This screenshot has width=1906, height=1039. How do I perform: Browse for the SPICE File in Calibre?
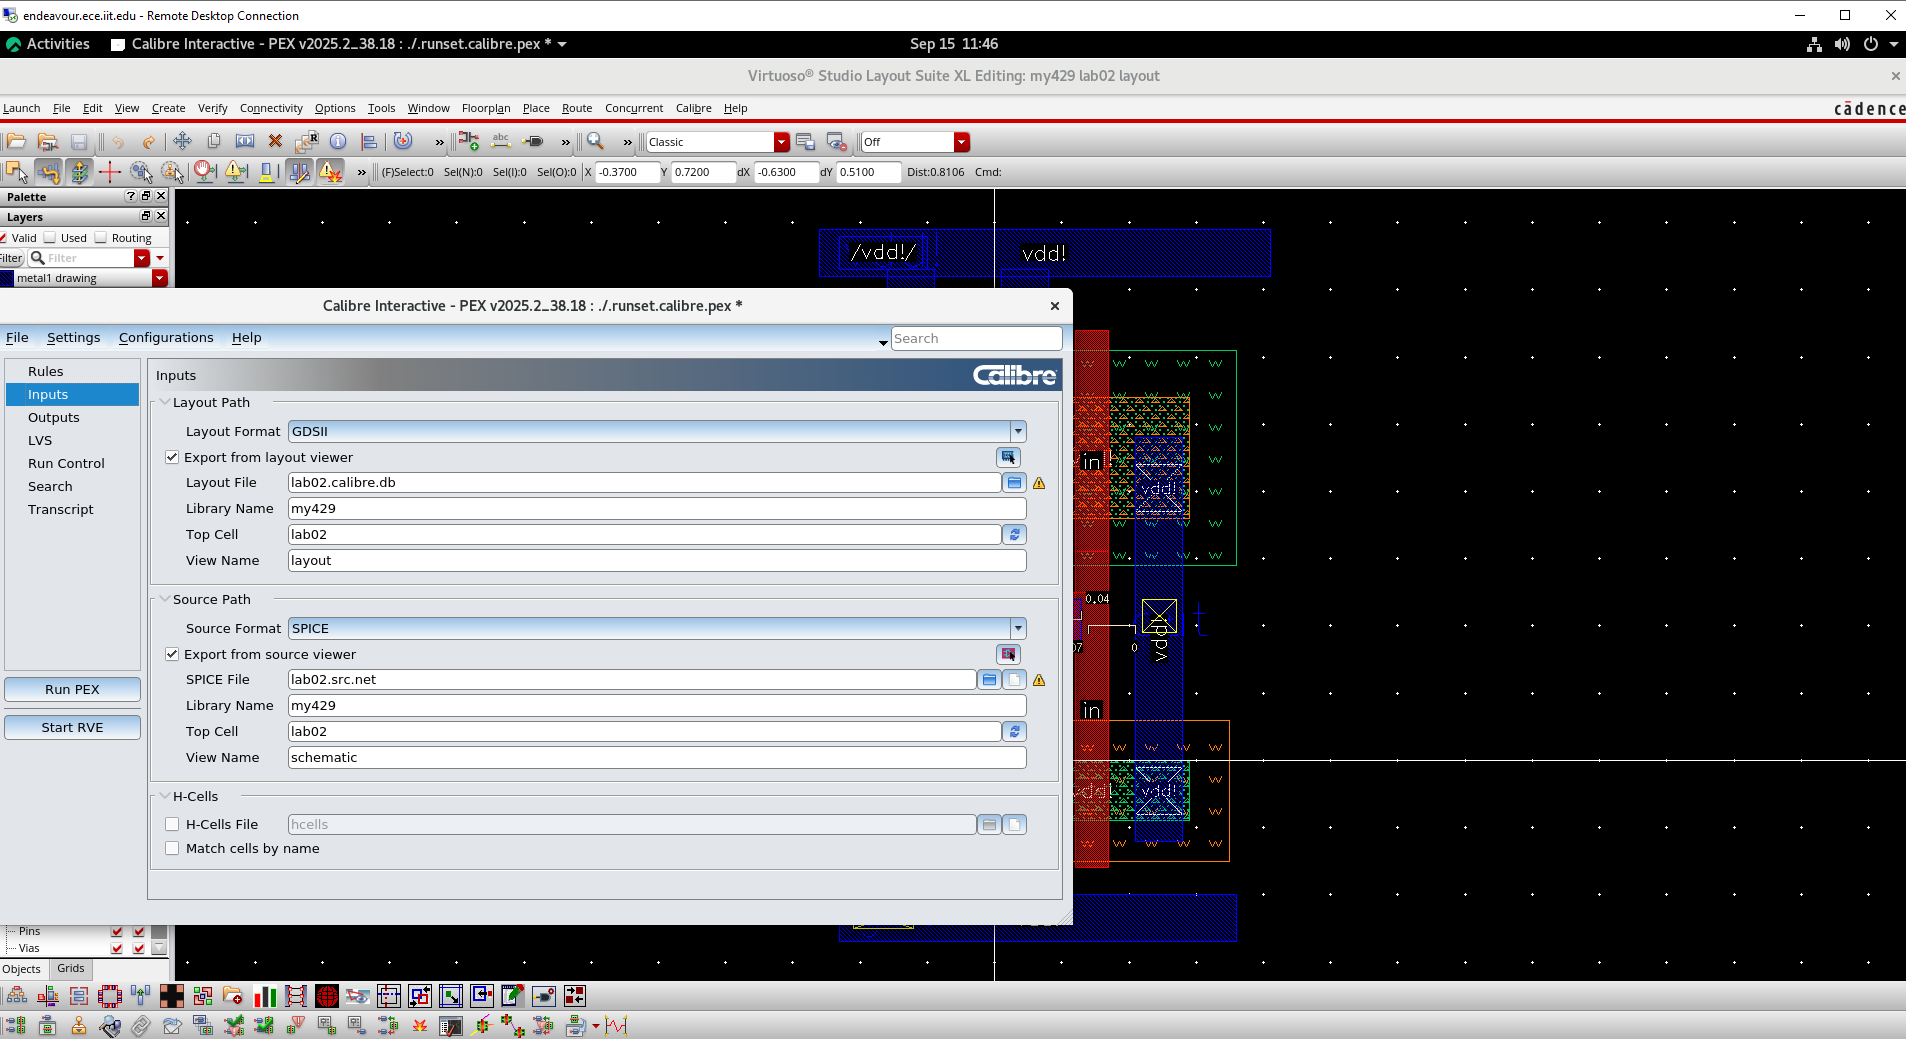pos(989,680)
